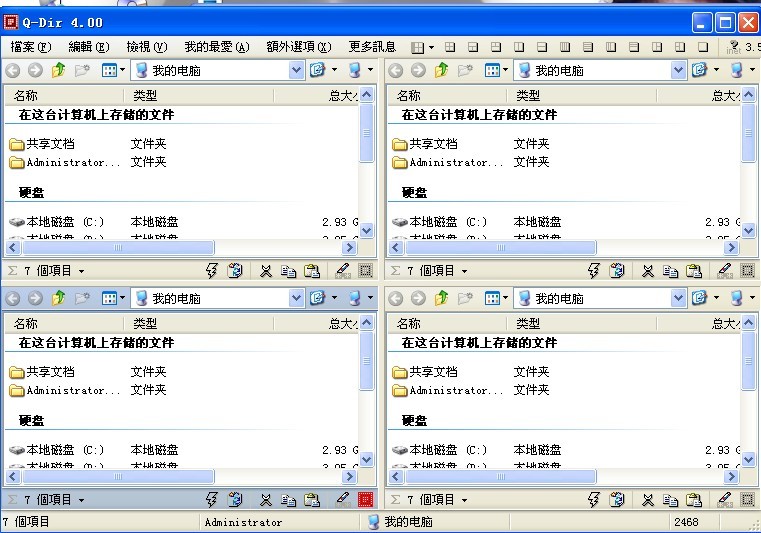The width and height of the screenshot is (761, 533).
Task: Click the lightning Run icon below lower-right pane
Action: (594, 499)
